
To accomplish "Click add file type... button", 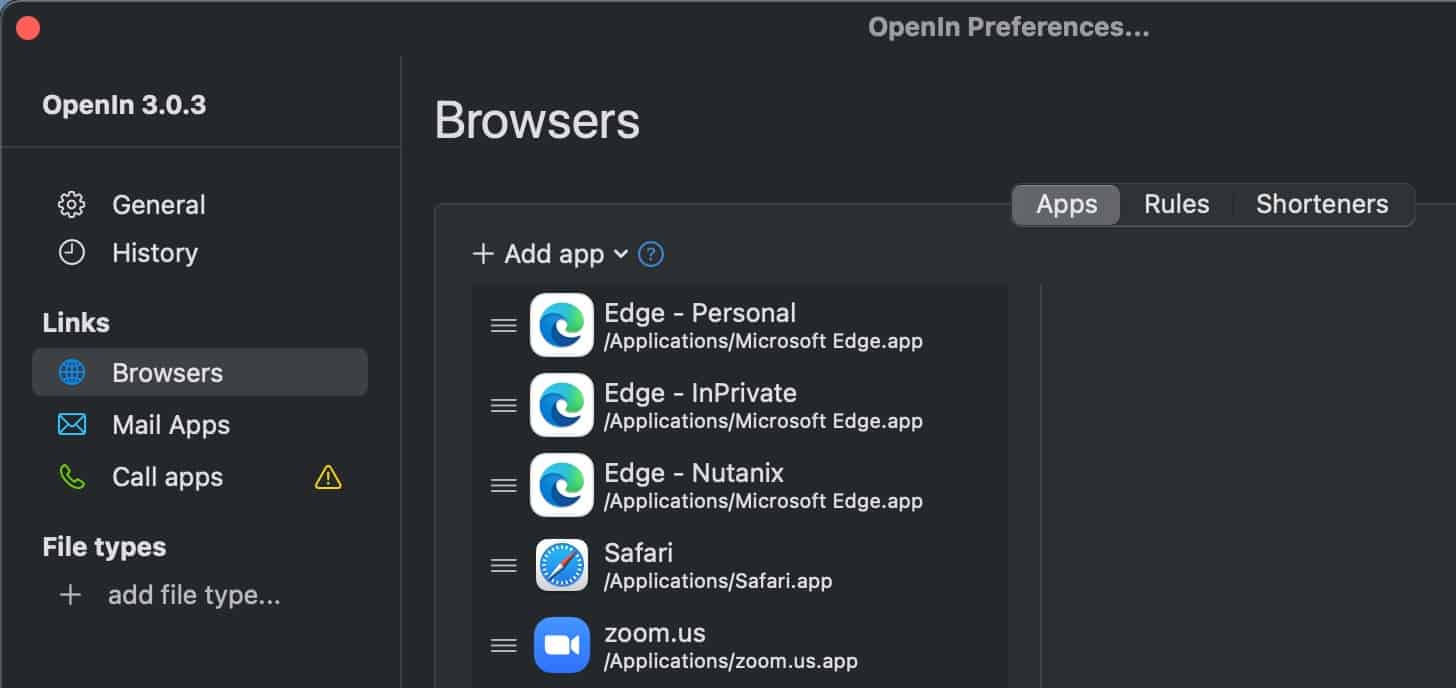I will click(x=194, y=596).
